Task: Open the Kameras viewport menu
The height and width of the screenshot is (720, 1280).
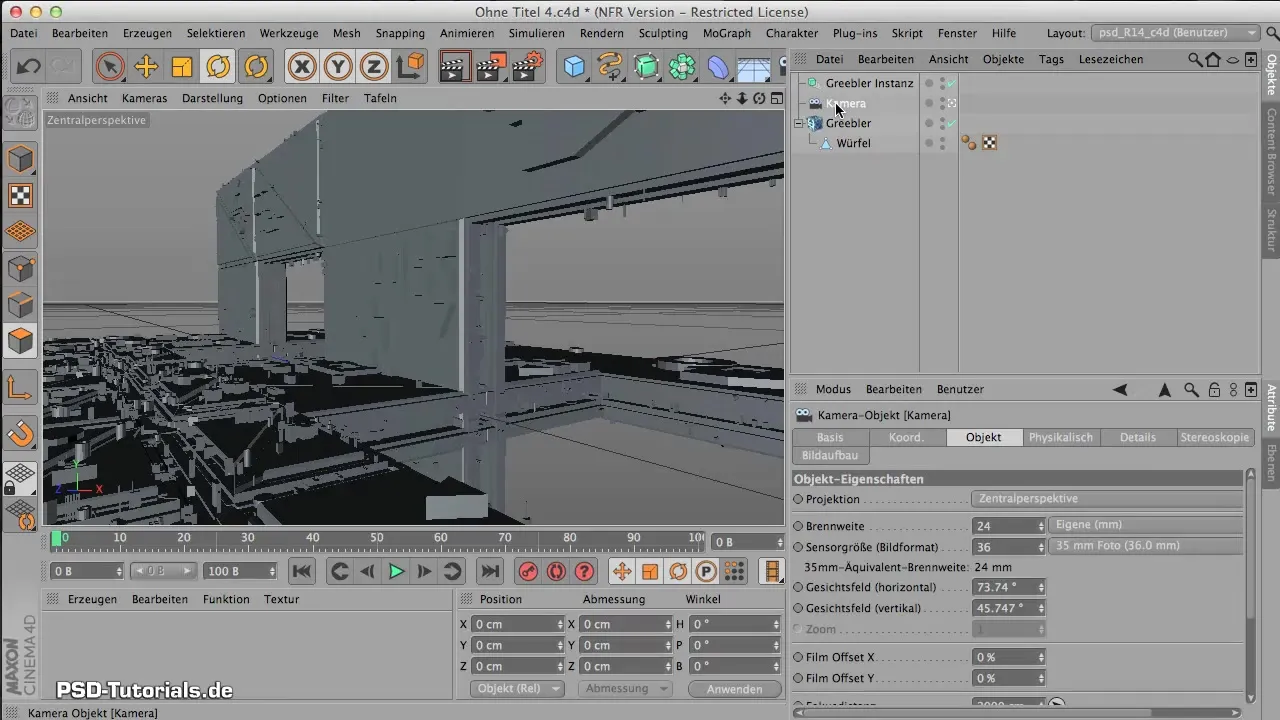Action: [x=145, y=98]
